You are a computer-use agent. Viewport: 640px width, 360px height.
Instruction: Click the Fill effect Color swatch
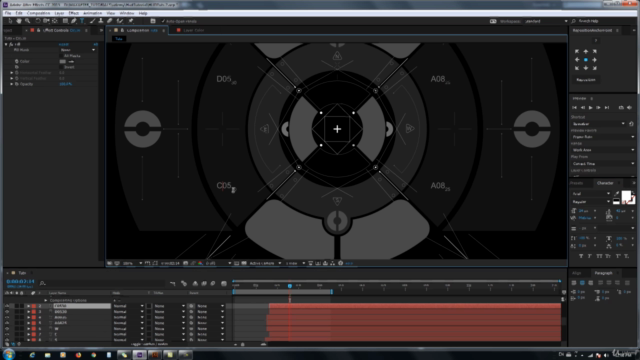coord(62,61)
